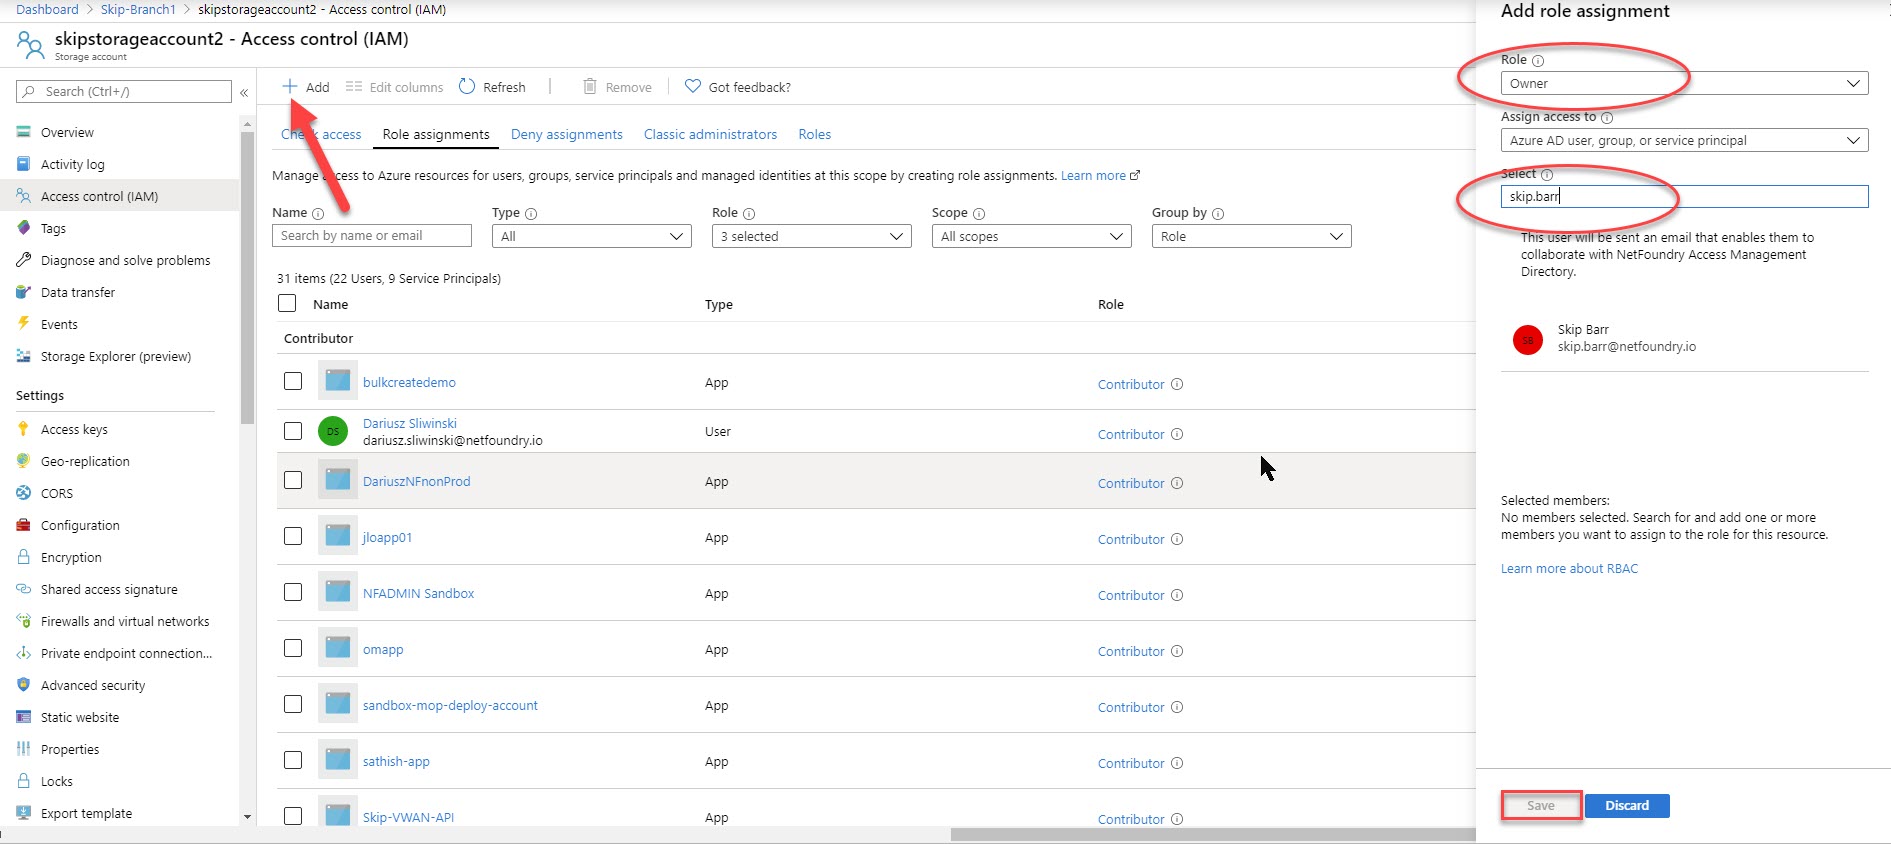Click the Add button in toolbar
1891x844 pixels.
[306, 87]
